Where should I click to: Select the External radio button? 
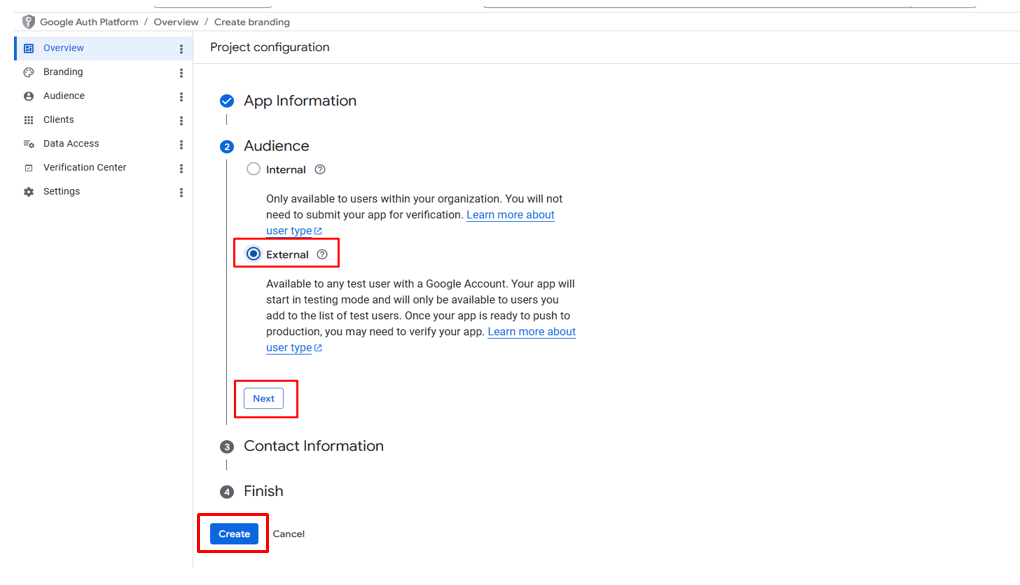tap(254, 254)
